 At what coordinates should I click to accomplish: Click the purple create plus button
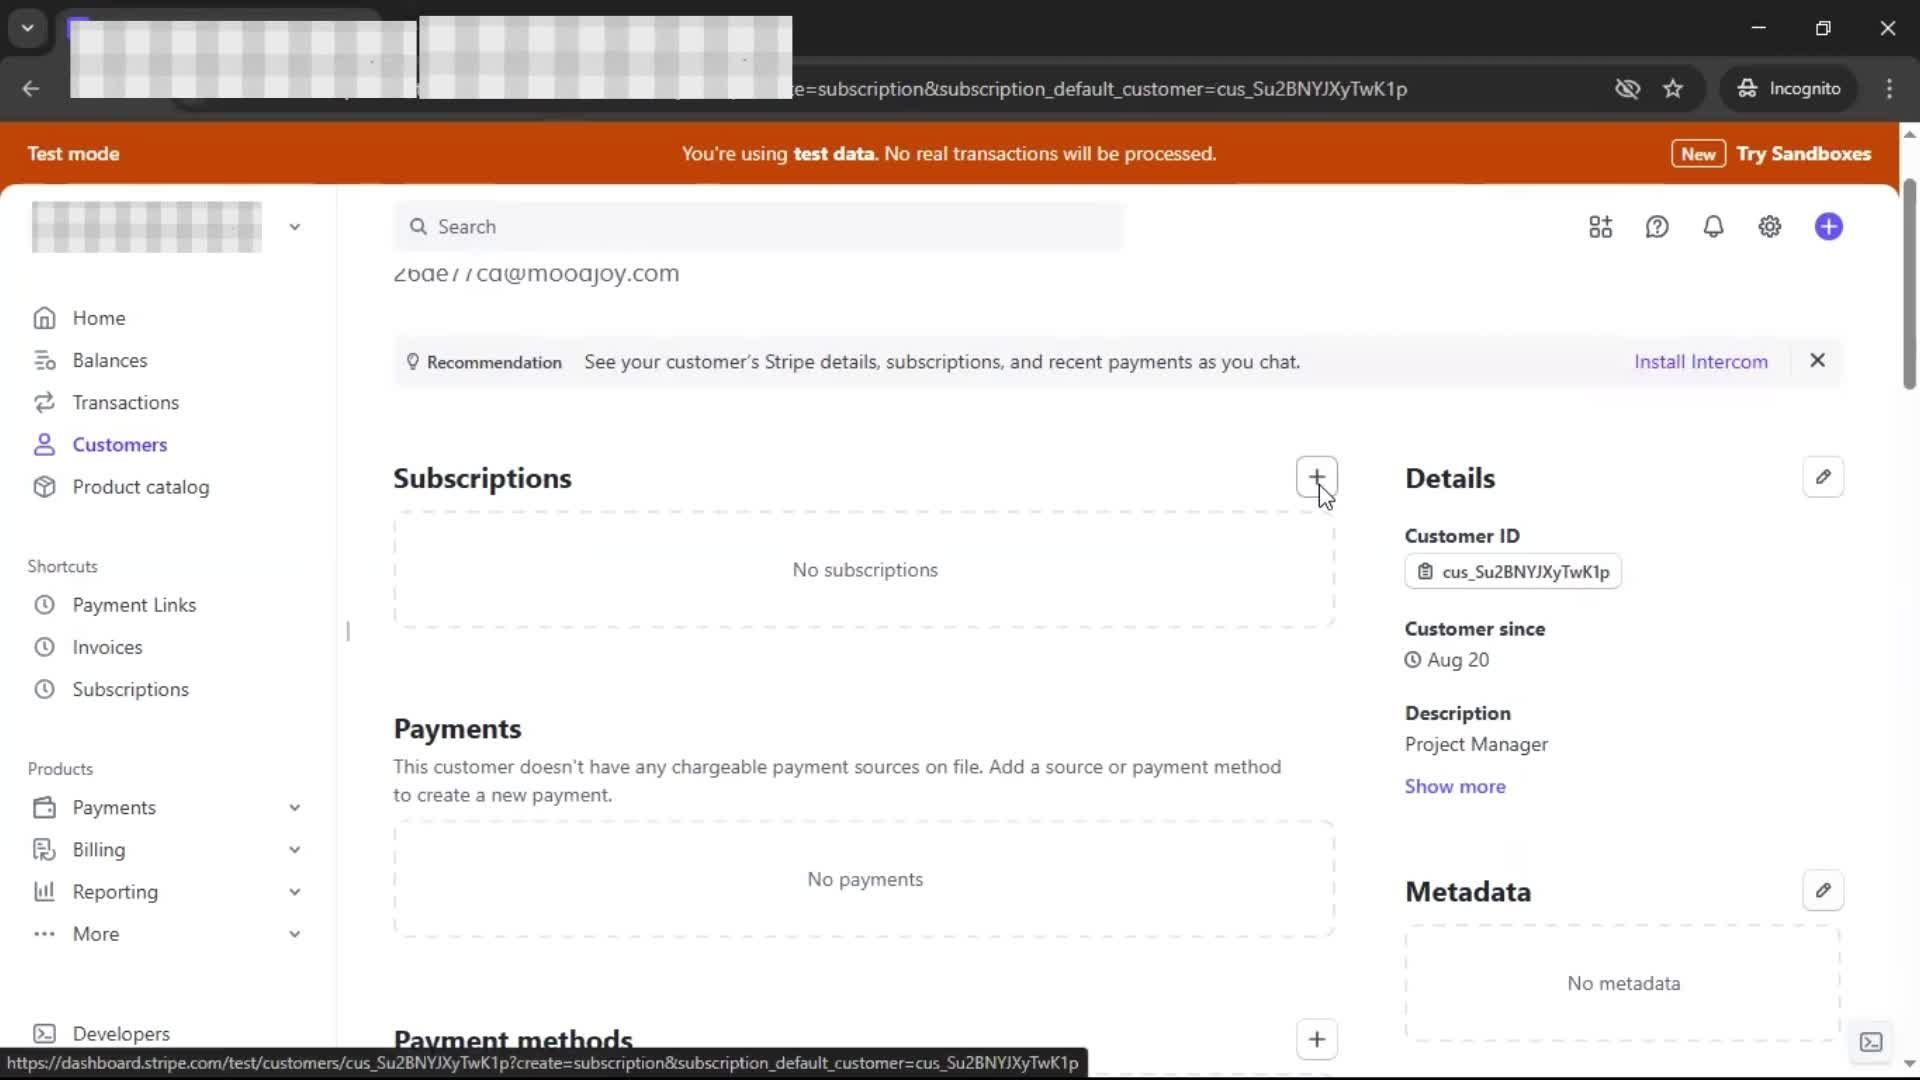pyautogui.click(x=1828, y=227)
